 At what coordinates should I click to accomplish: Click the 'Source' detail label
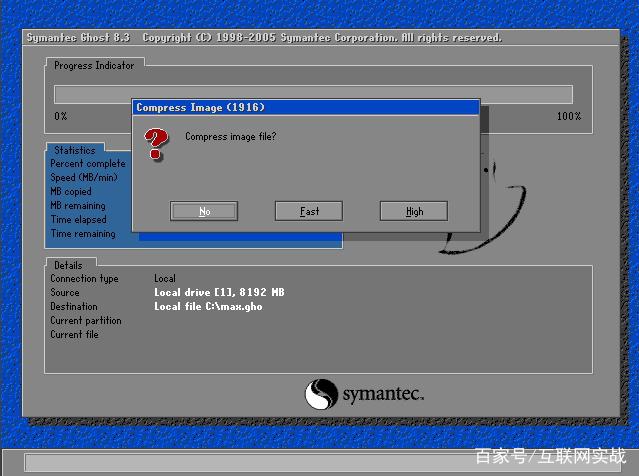click(x=65, y=292)
